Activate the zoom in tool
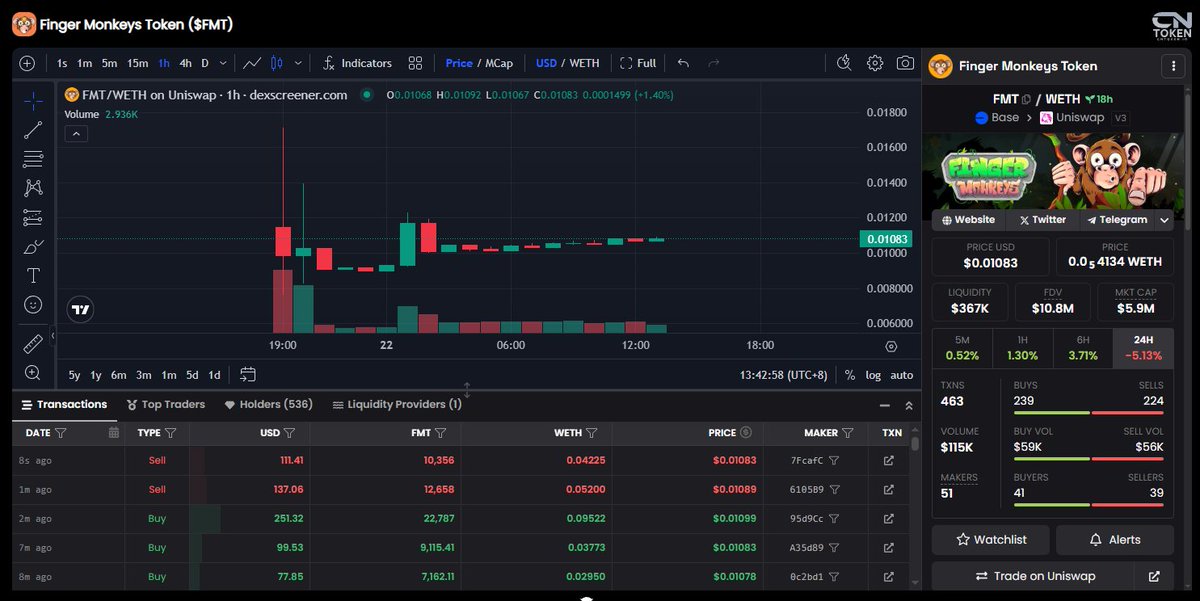Screen dimensions: 1200x601 [x=33, y=373]
